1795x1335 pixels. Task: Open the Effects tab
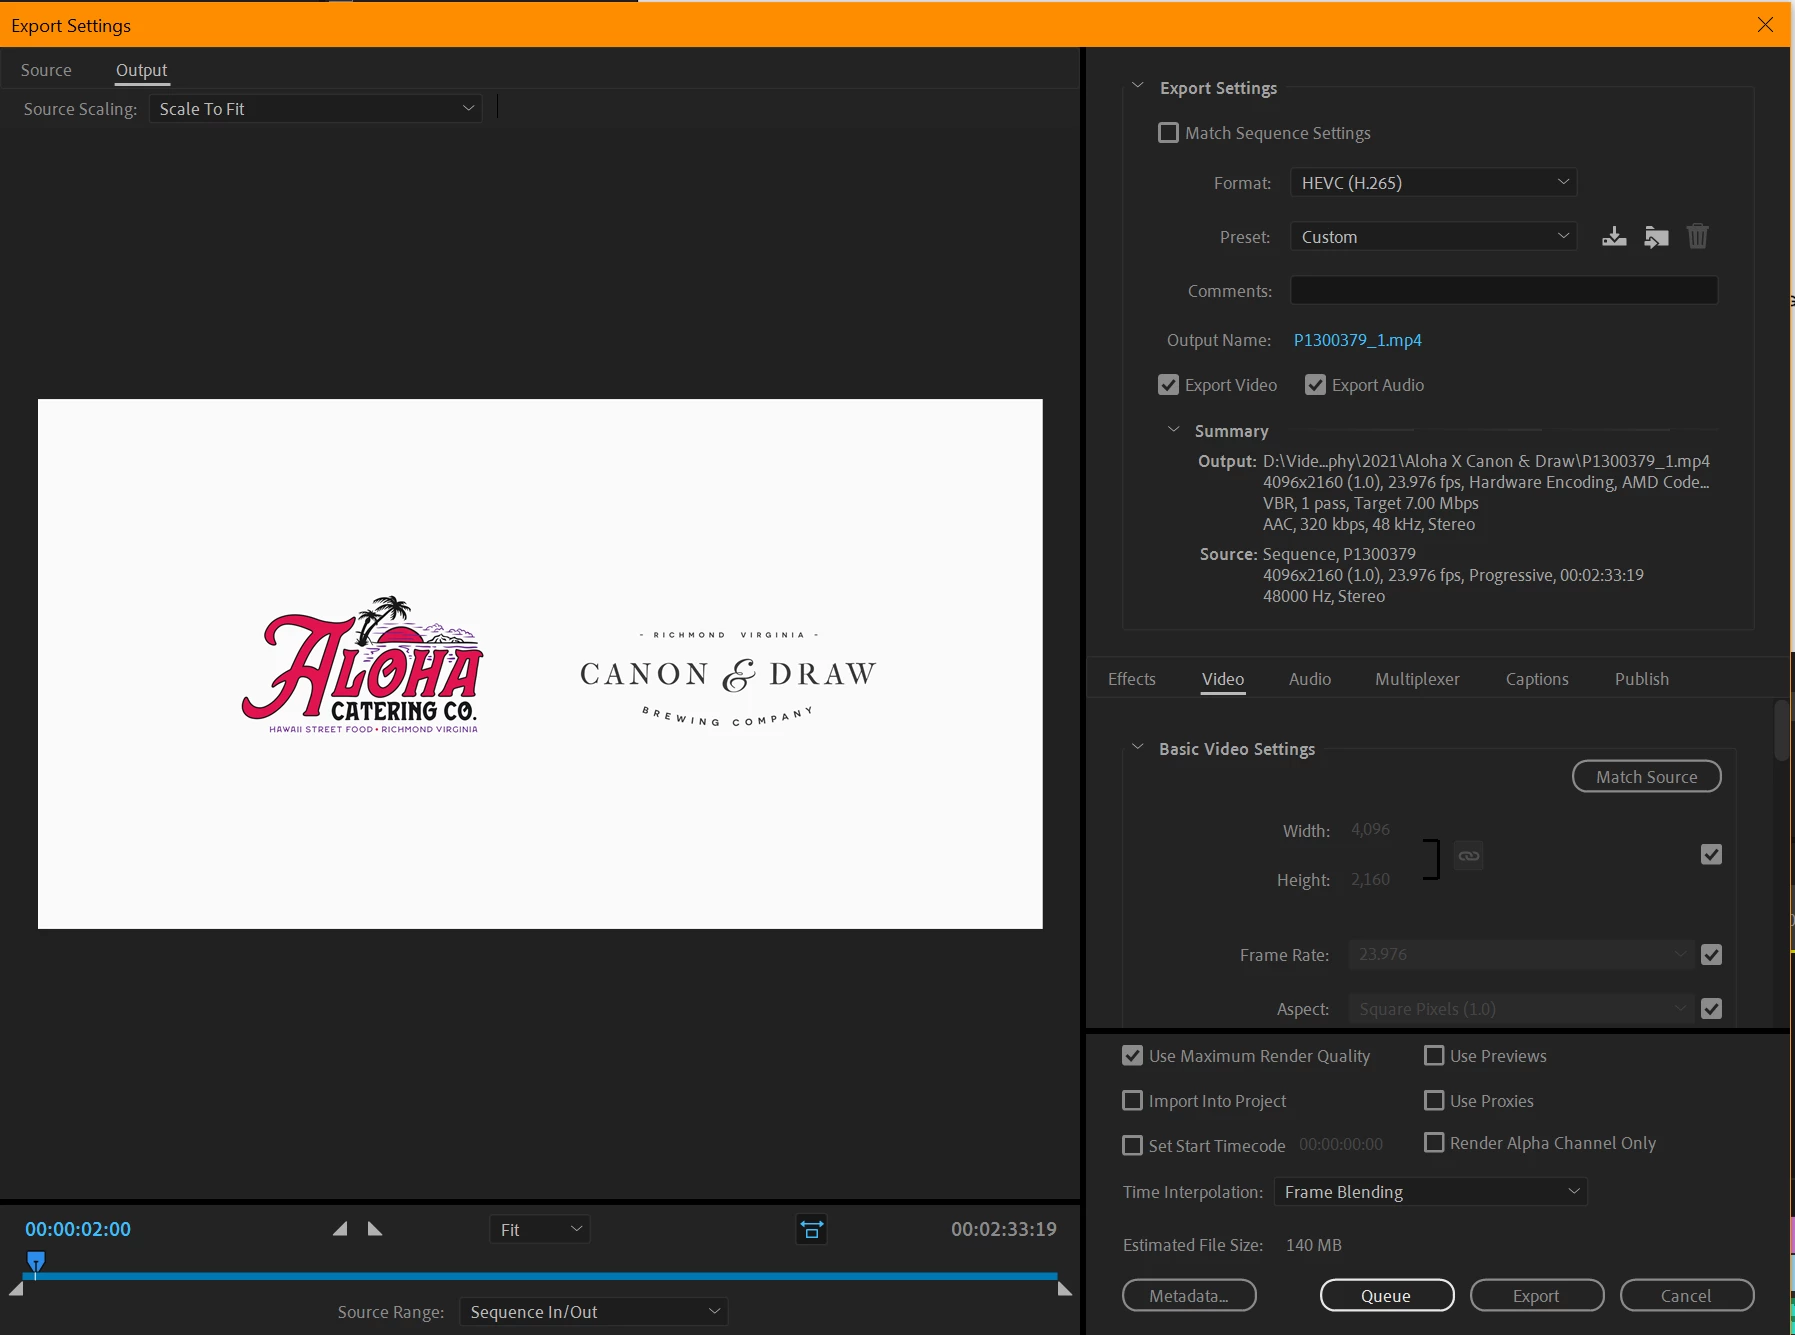coord(1131,679)
